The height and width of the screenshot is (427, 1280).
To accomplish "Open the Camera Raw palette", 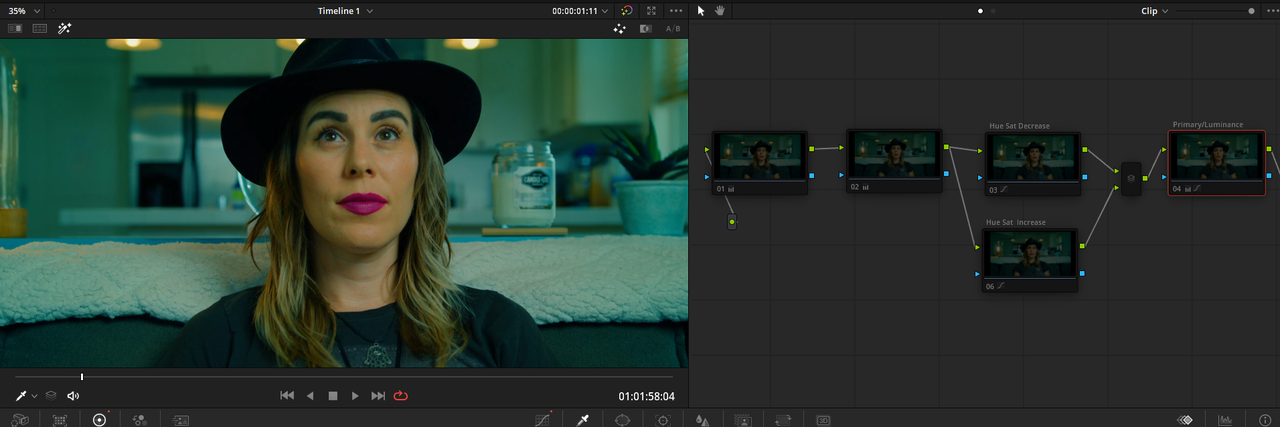I will coord(21,420).
